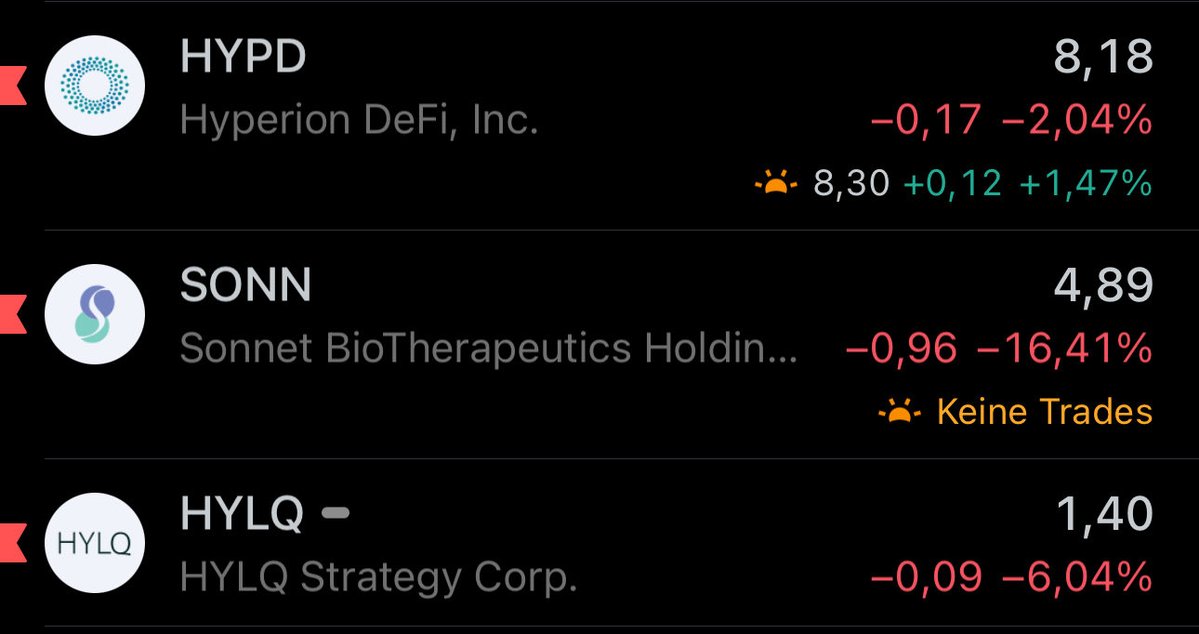Click the gray dash icon after HYLQ
The image size is (1199, 634).
pyautogui.click(x=335, y=514)
